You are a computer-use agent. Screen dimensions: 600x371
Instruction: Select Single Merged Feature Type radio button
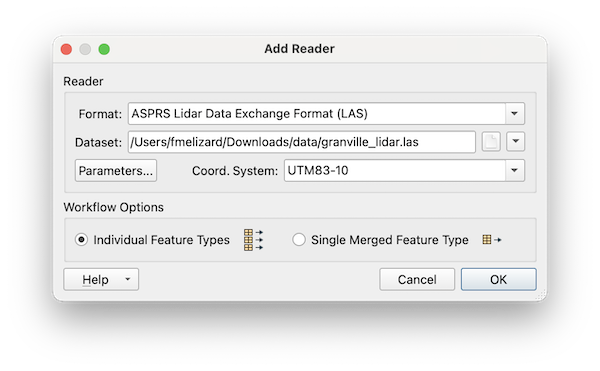click(x=298, y=240)
